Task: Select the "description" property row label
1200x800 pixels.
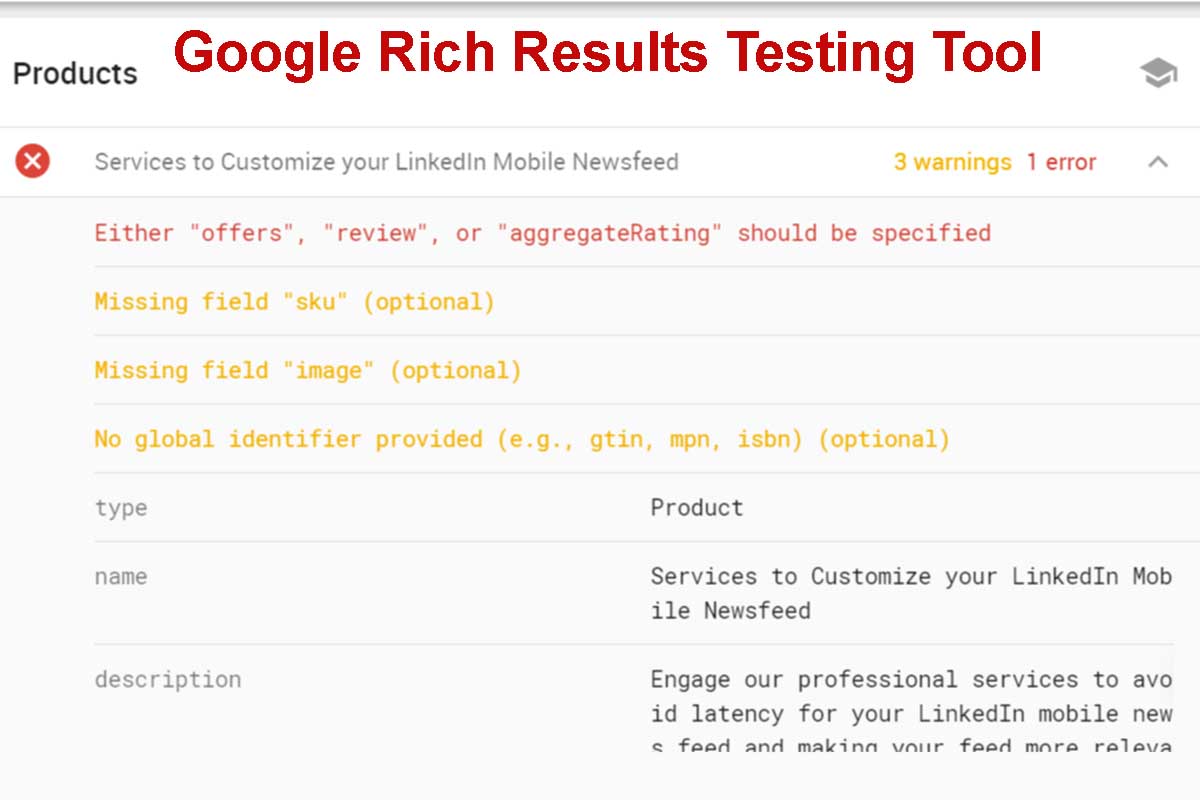Action: pyautogui.click(x=168, y=680)
